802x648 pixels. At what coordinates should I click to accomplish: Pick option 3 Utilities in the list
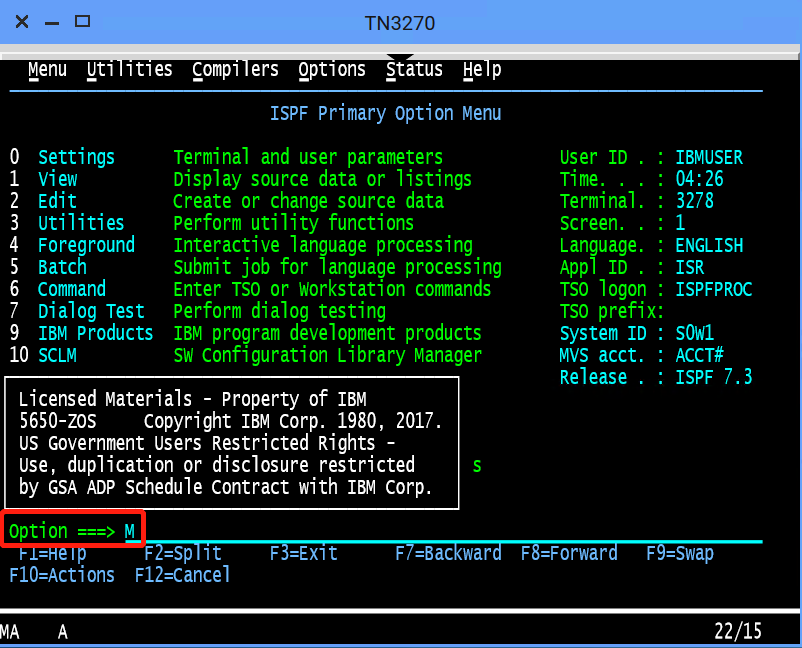81,223
